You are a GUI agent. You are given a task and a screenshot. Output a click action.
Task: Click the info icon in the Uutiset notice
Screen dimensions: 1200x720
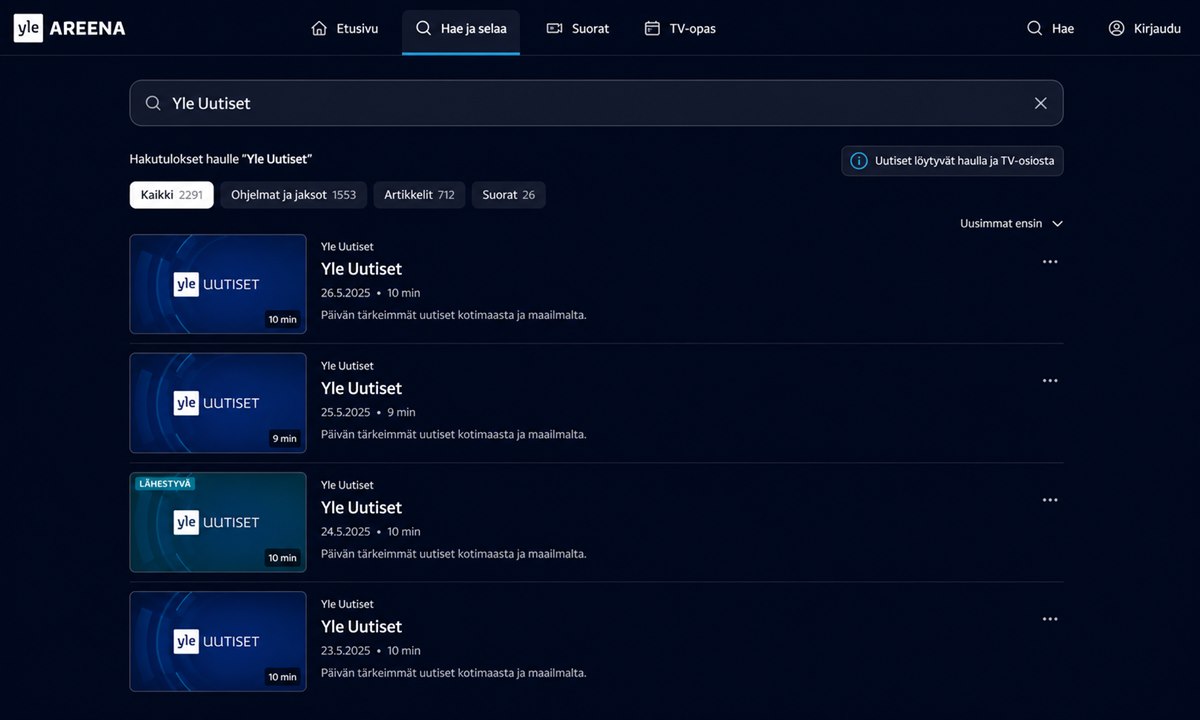point(858,161)
